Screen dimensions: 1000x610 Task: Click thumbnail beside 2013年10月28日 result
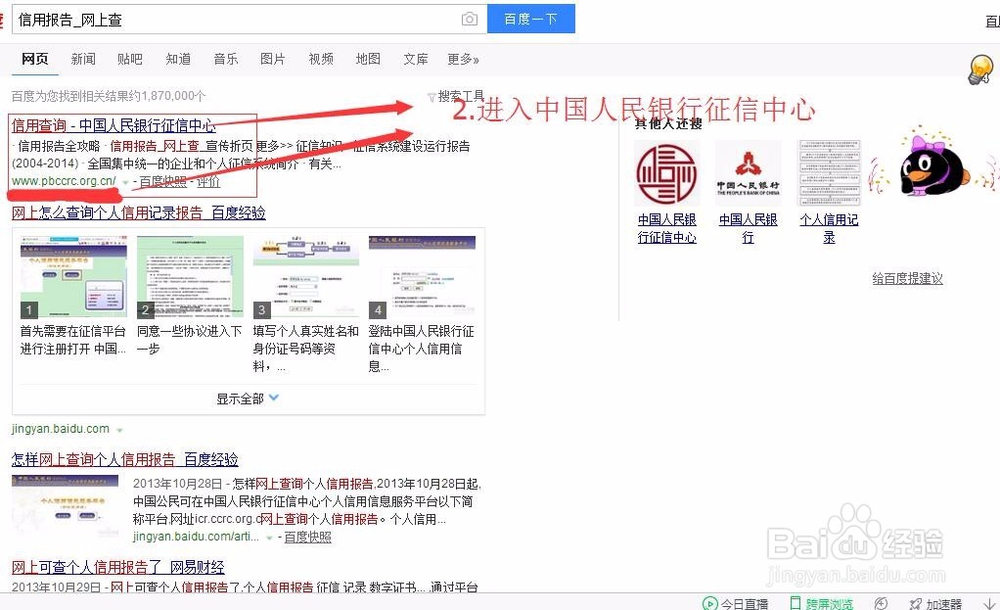pos(65,507)
